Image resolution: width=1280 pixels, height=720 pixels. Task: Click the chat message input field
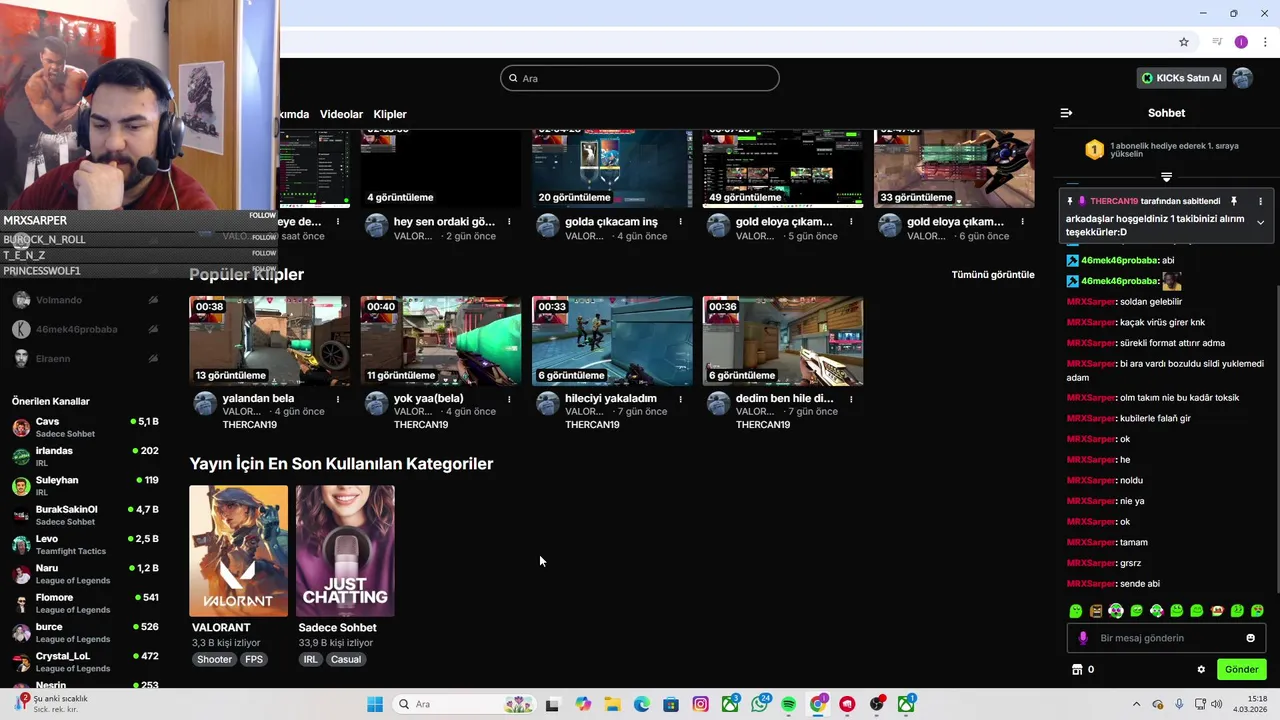coord(1166,638)
